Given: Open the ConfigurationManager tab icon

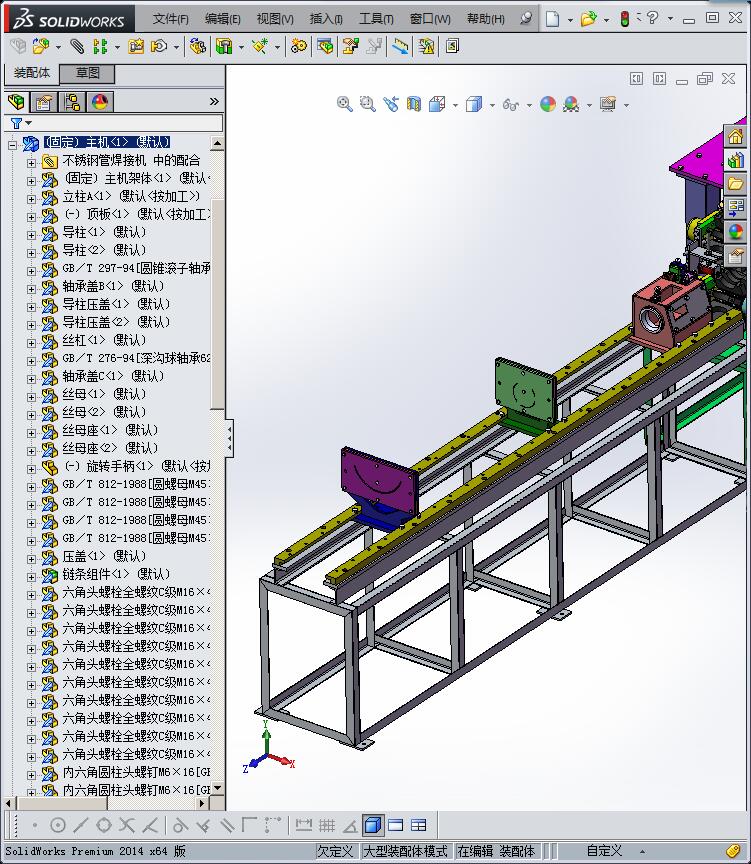Looking at the screenshot, I should point(72,102).
